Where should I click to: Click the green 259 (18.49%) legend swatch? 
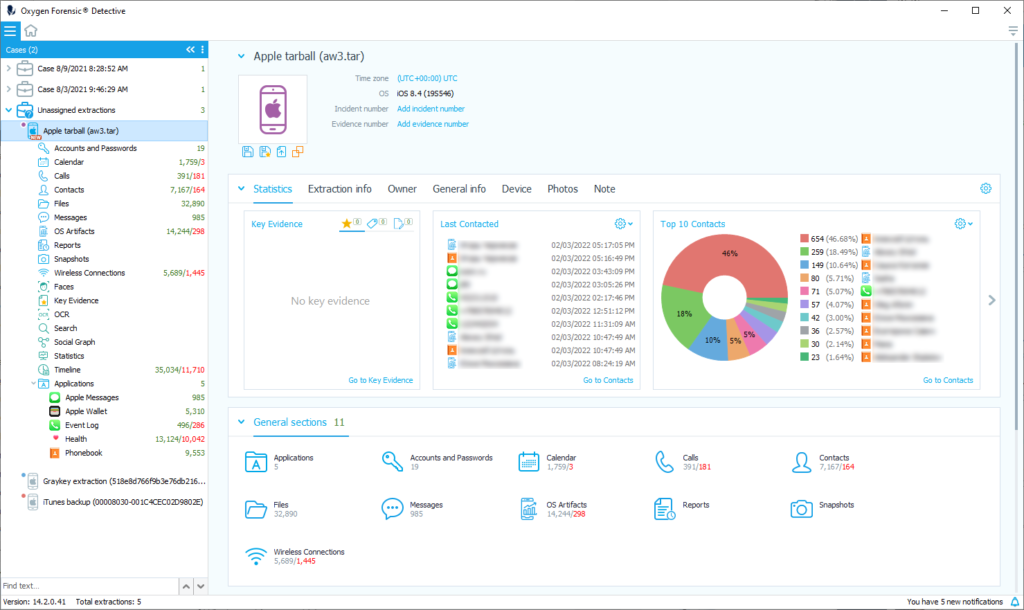805,252
